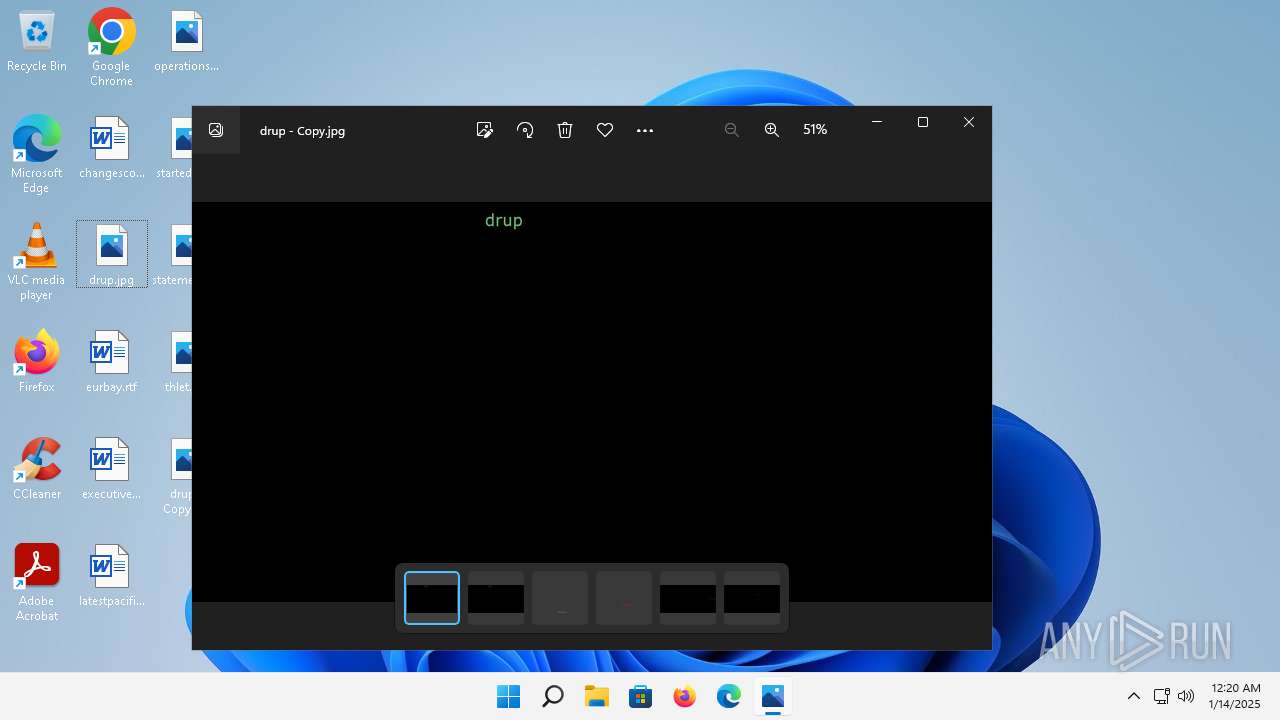Close the Photos window

pyautogui.click(x=969, y=122)
